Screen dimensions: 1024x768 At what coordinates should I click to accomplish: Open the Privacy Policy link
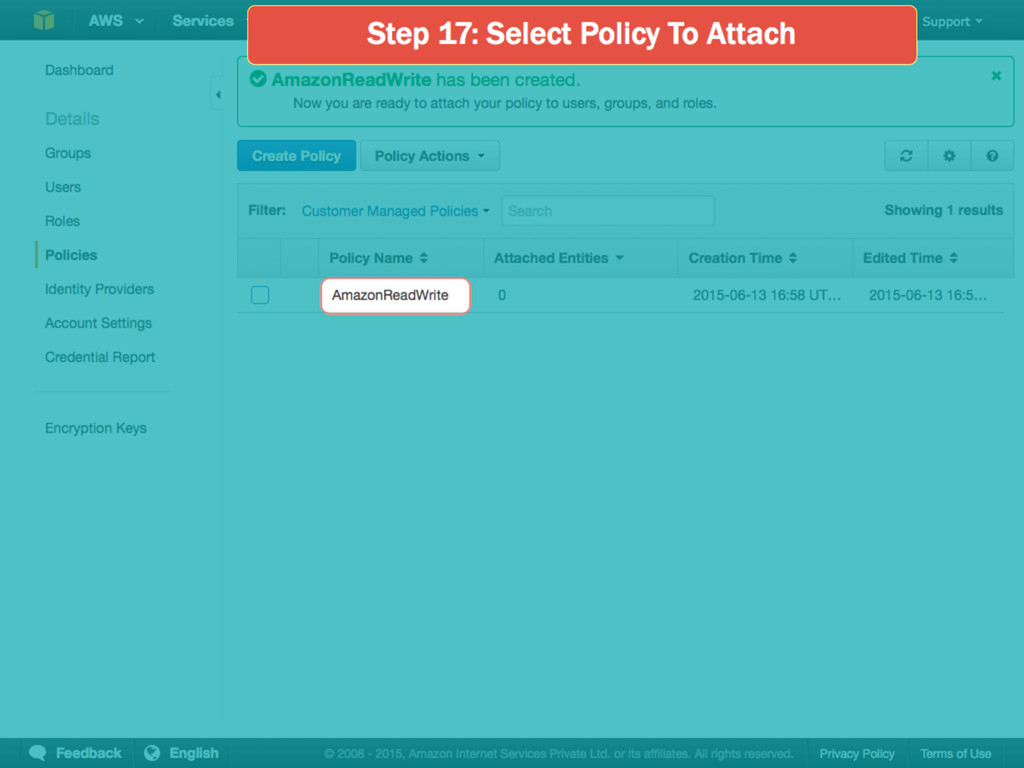[857, 754]
